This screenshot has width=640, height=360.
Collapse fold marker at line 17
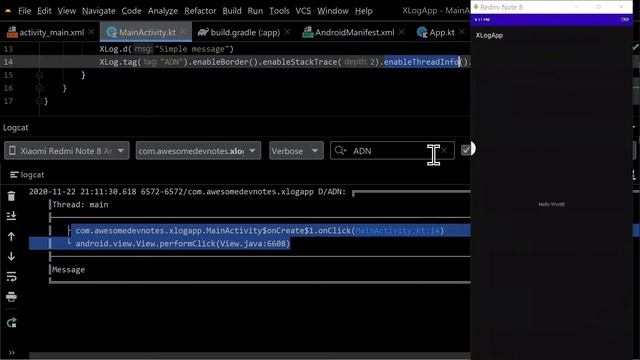tap(40, 101)
